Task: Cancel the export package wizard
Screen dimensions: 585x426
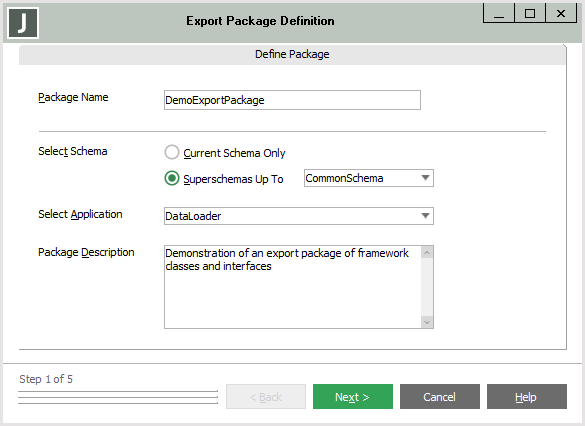Action: pos(439,397)
